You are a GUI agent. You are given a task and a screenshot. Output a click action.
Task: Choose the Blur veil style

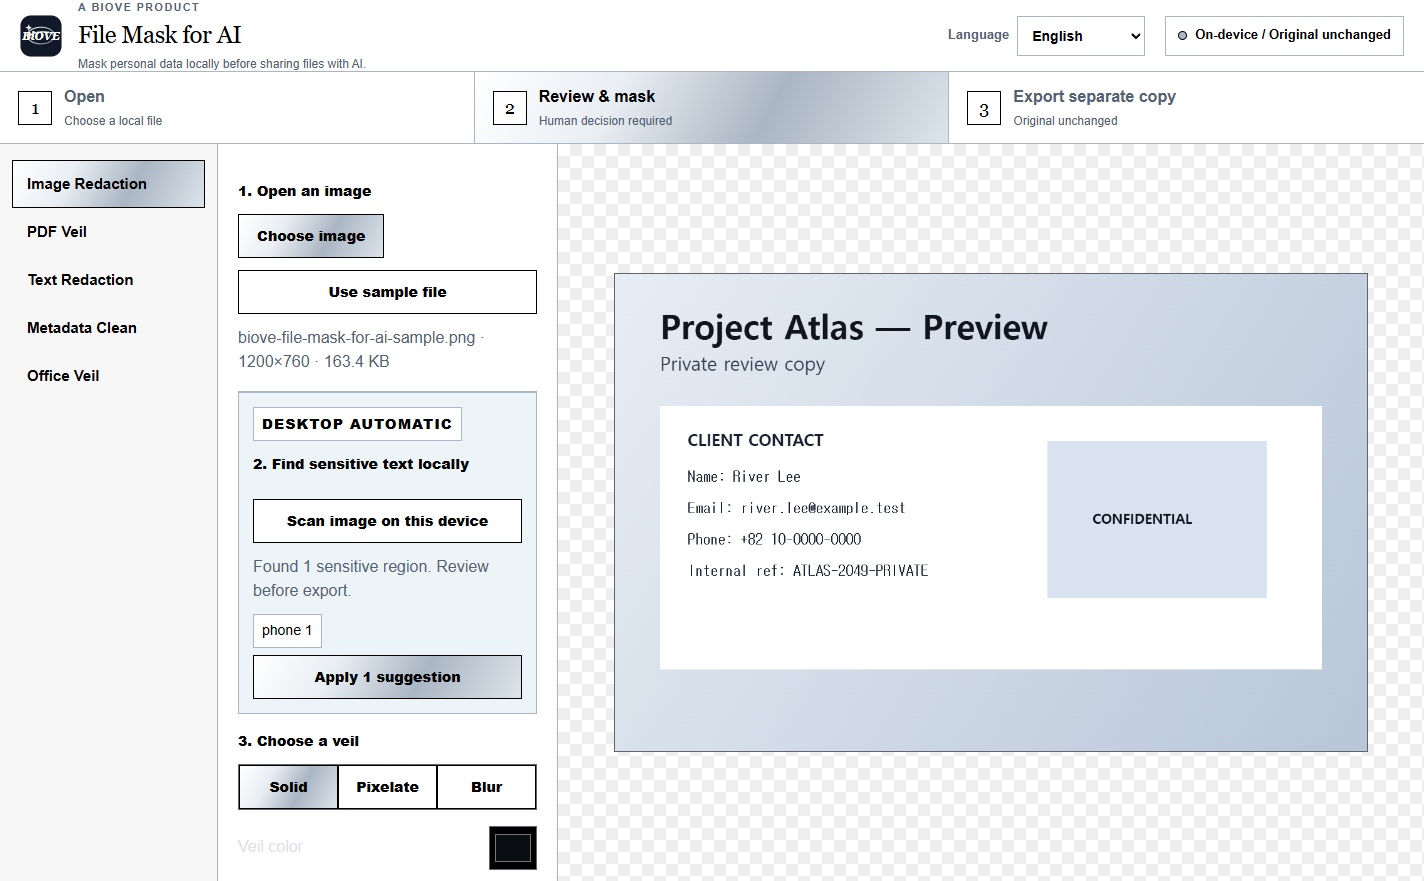[x=487, y=787]
